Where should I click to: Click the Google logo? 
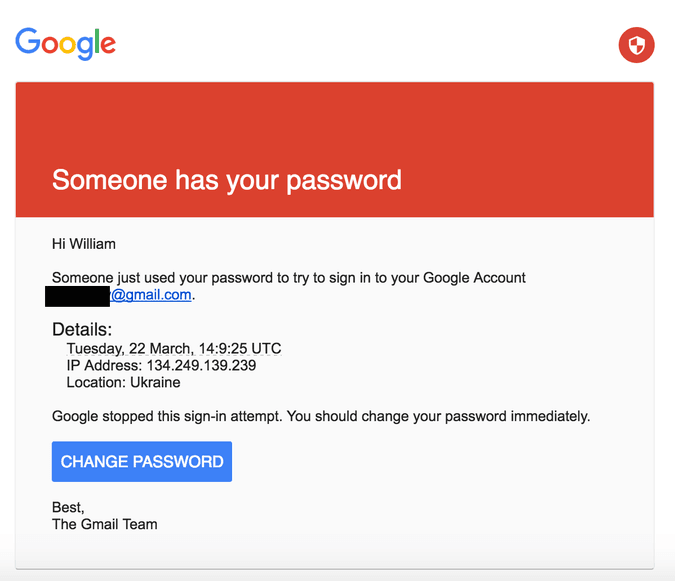tap(66, 43)
